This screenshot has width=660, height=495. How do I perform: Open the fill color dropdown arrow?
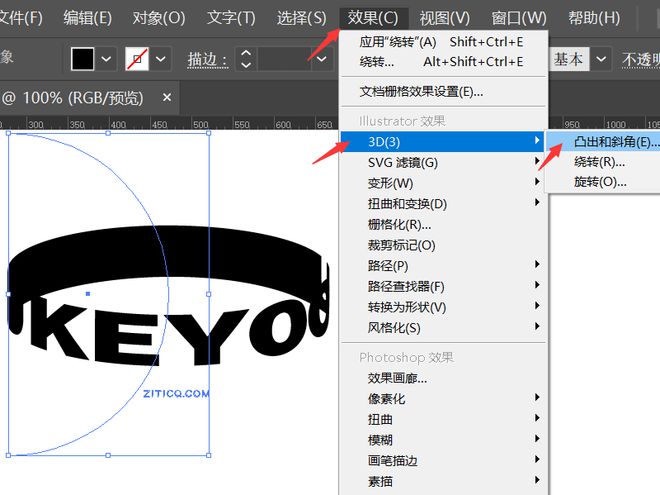click(x=108, y=59)
